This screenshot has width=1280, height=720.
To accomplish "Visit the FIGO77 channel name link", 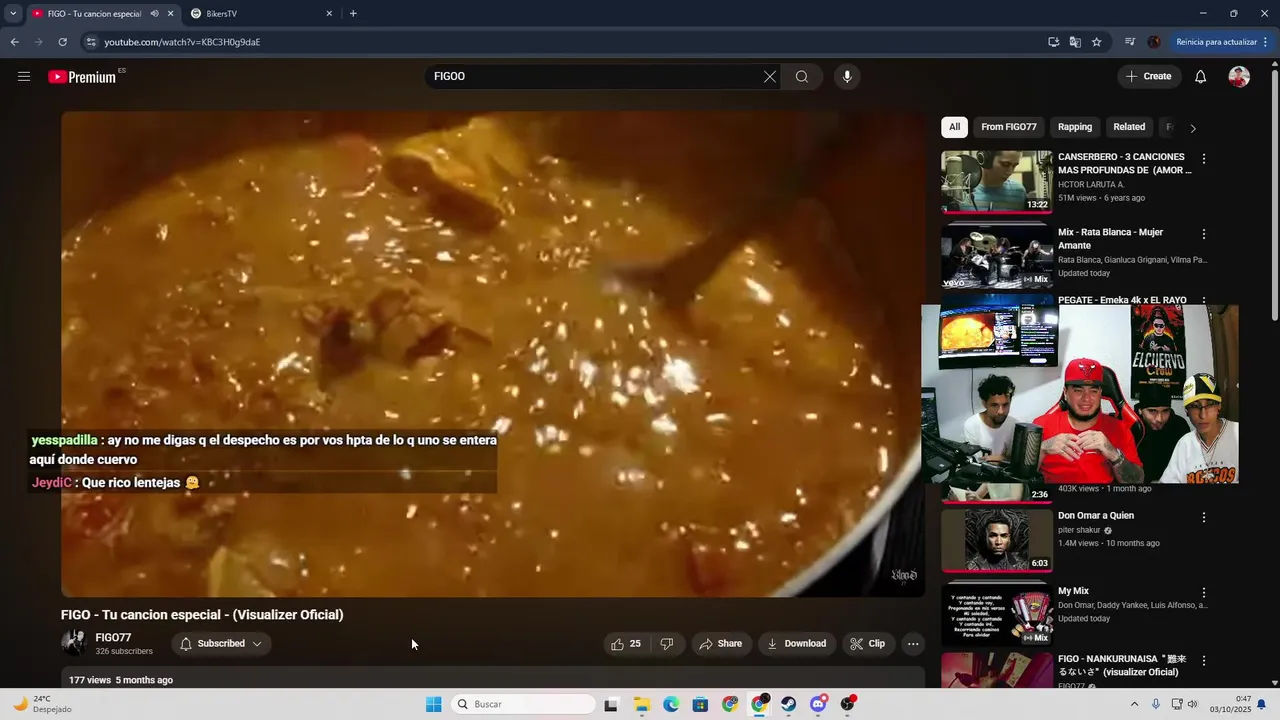I will click(113, 638).
